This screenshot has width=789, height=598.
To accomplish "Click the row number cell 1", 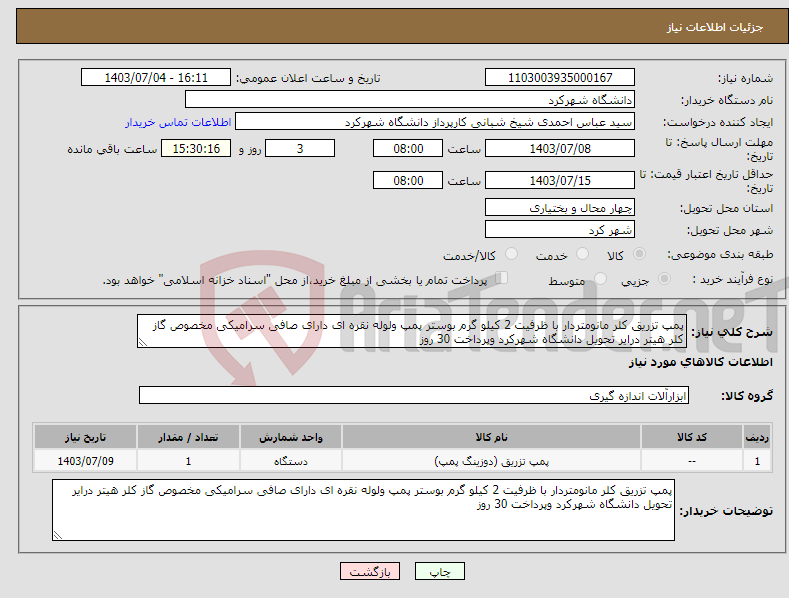I will click(x=757, y=461).
